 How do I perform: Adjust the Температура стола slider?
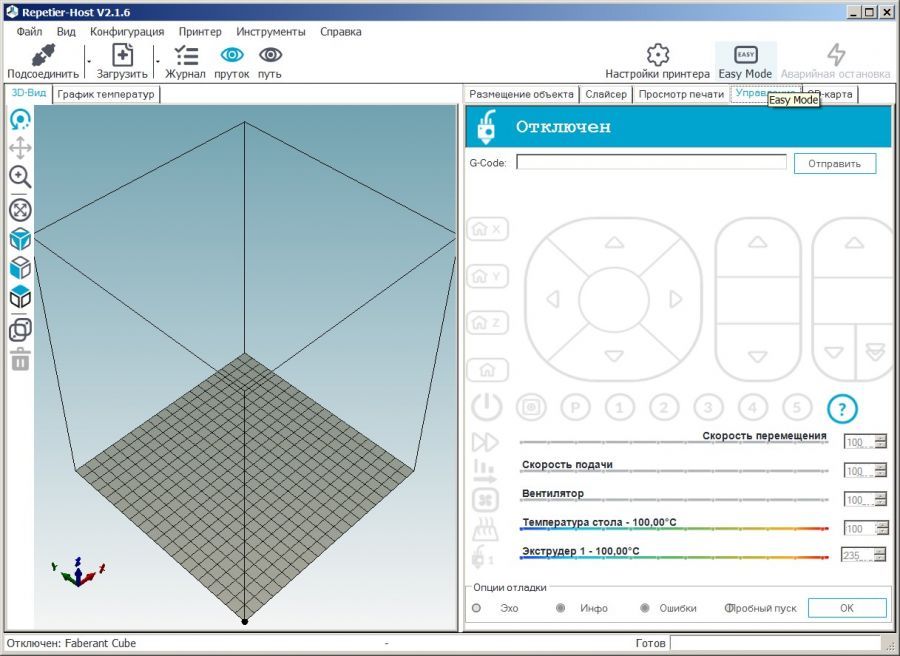tap(670, 528)
